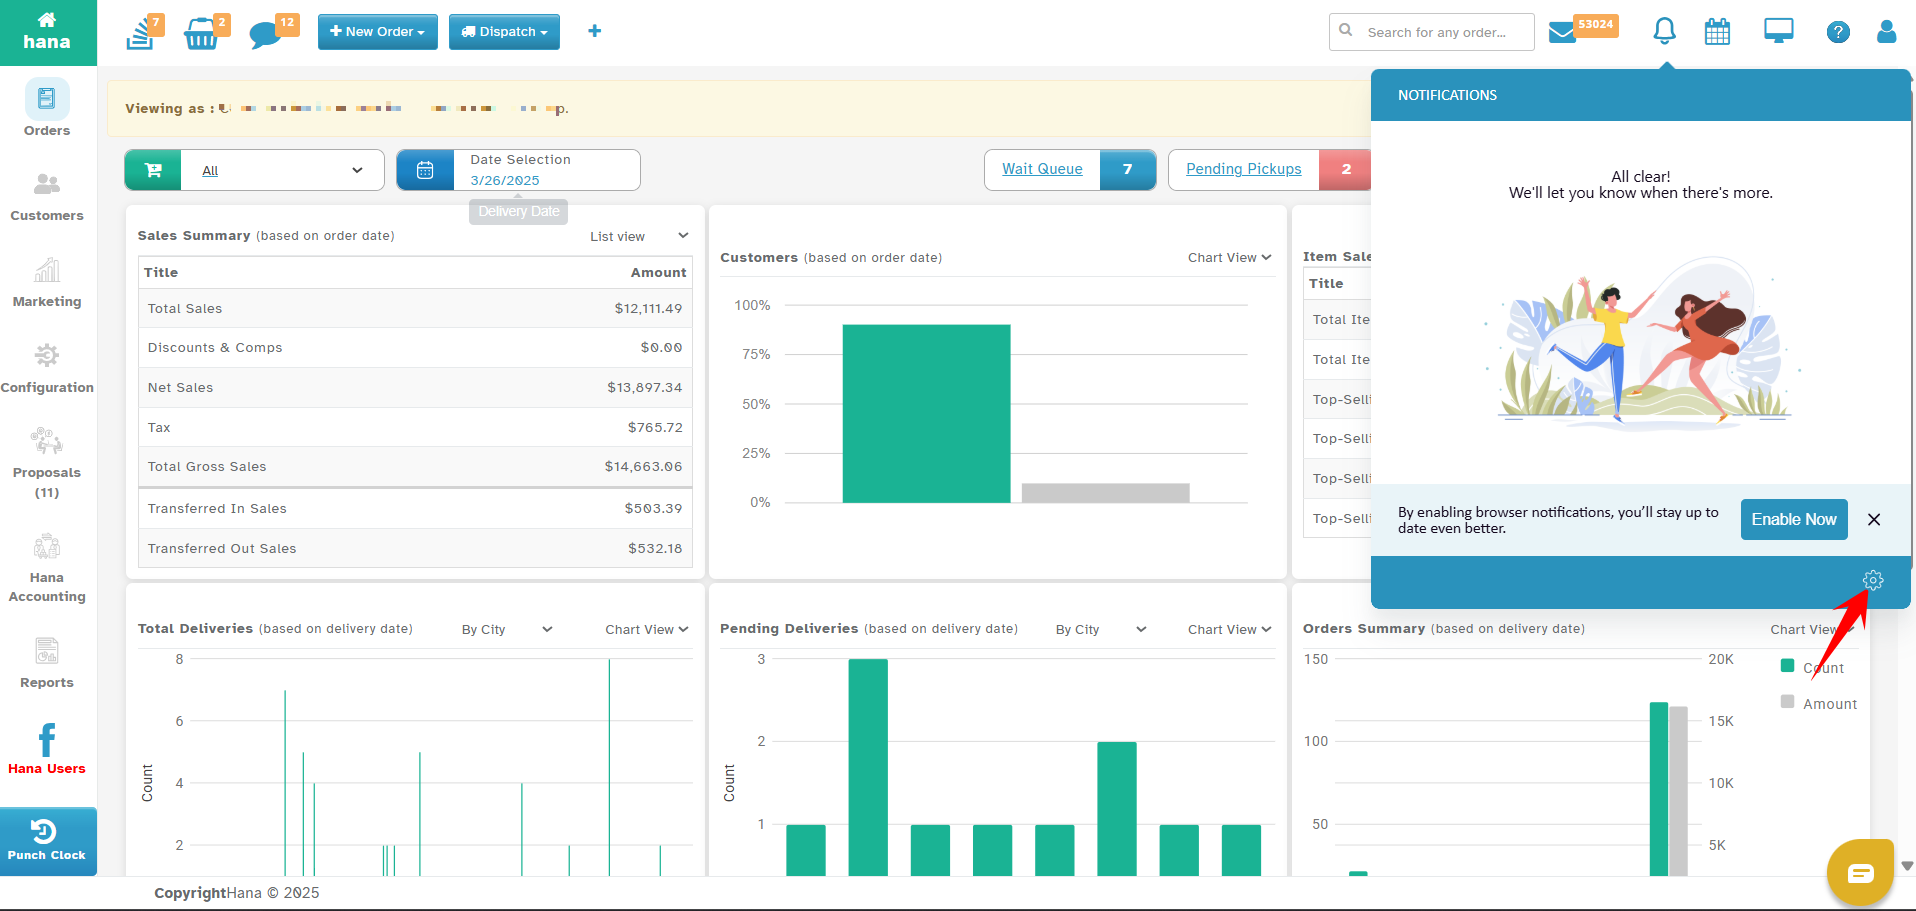Go to Customers in the sidebar
The image size is (1916, 911).
coord(47,197)
